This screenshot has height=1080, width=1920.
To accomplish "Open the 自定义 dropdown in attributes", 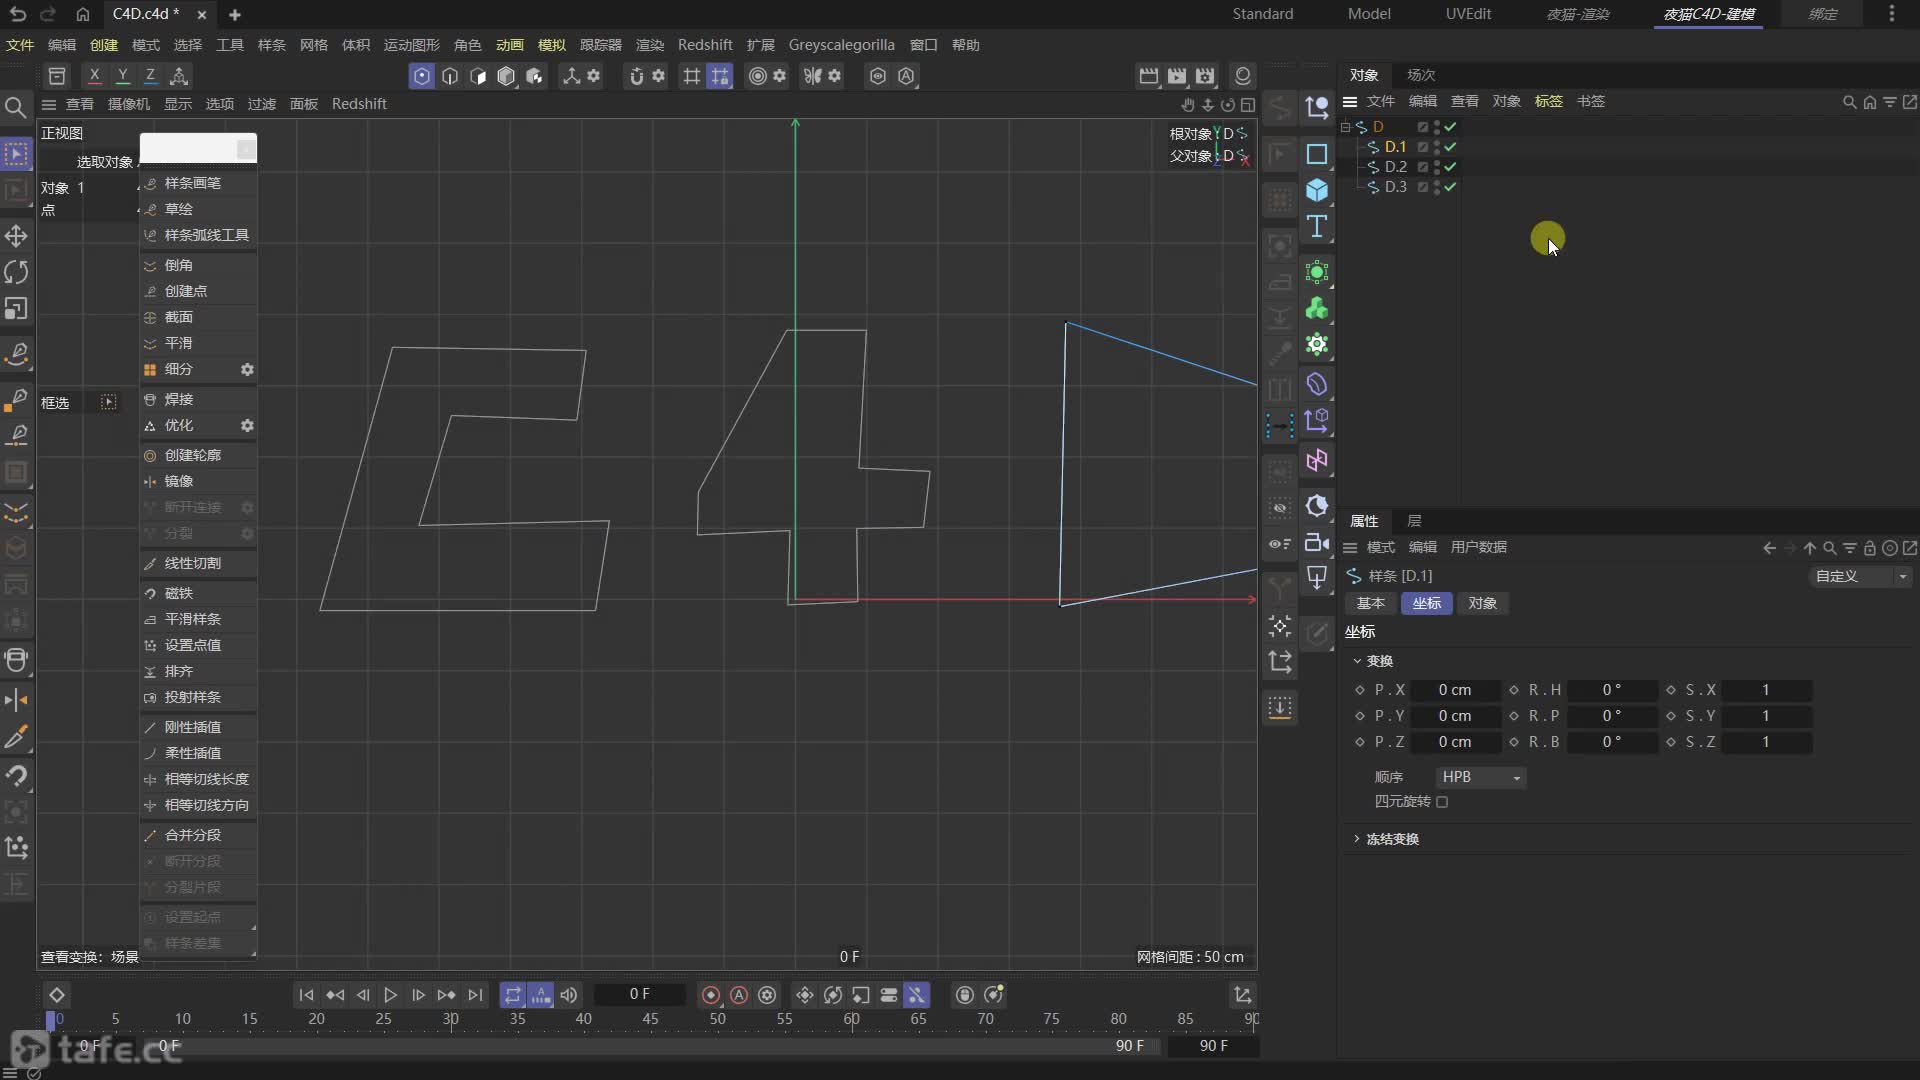I will pos(1861,576).
